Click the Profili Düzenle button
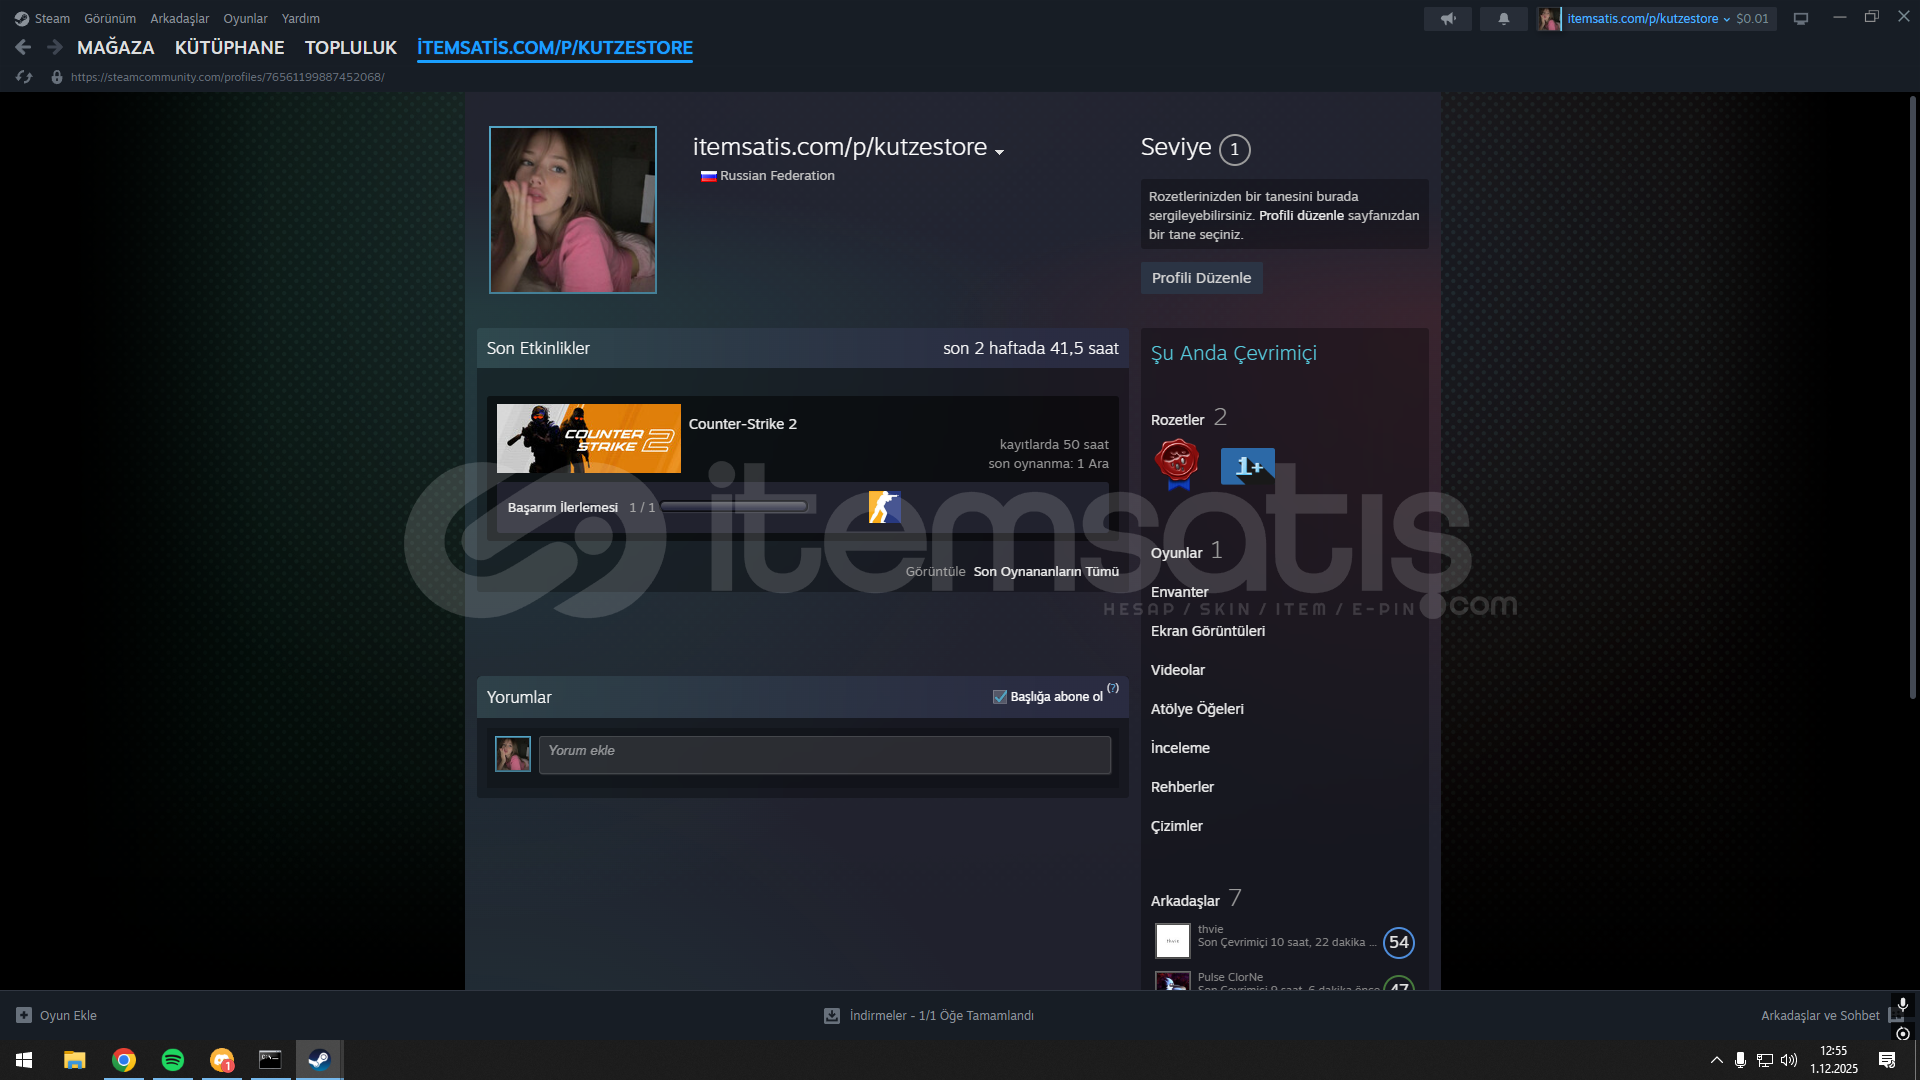Screen dimensions: 1920x1080 (x=1201, y=278)
